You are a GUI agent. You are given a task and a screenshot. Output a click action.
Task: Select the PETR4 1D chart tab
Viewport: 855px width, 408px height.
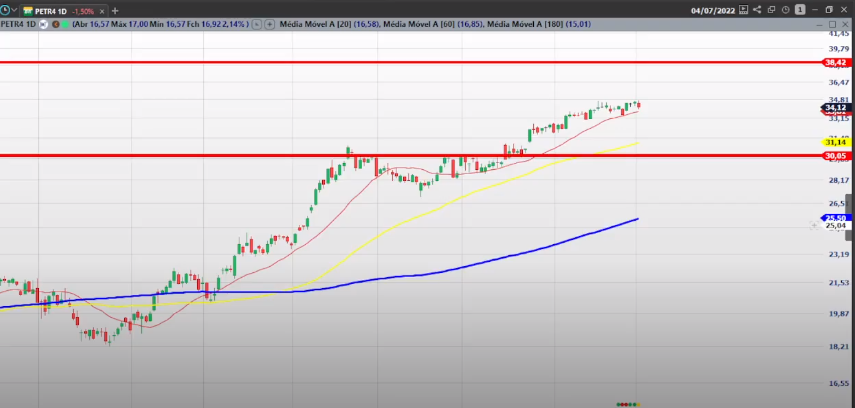click(47, 10)
